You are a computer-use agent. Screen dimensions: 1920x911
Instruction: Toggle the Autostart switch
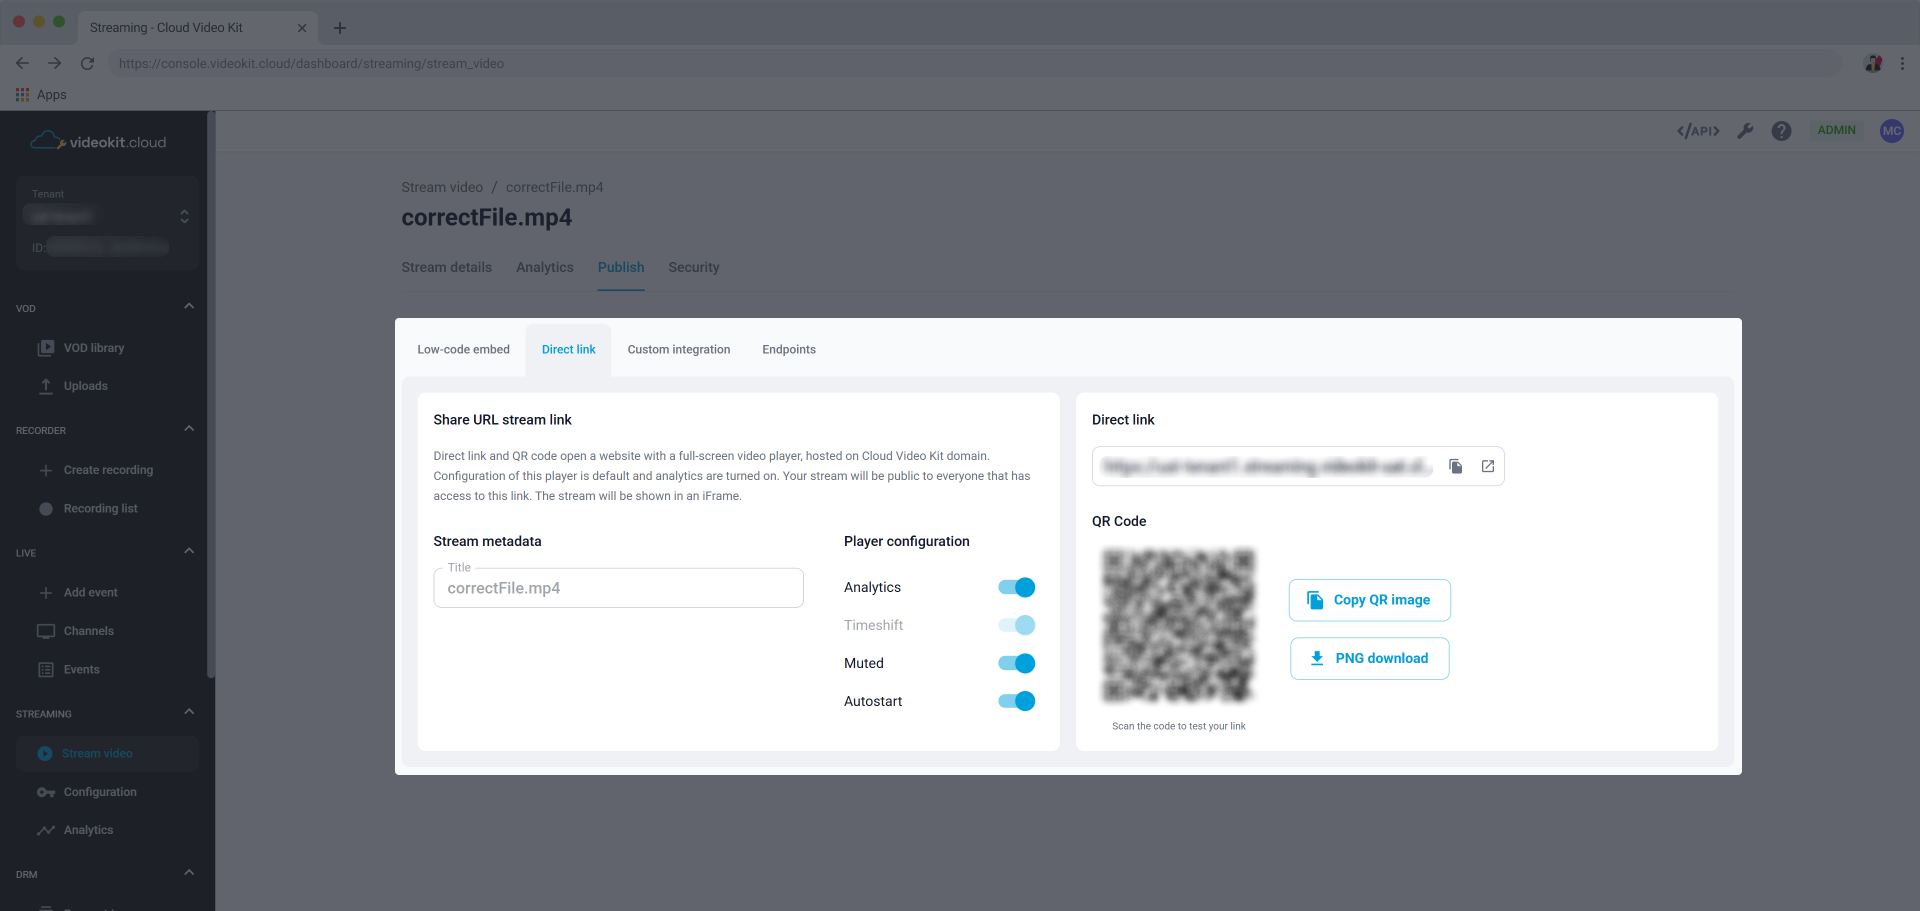point(1017,702)
